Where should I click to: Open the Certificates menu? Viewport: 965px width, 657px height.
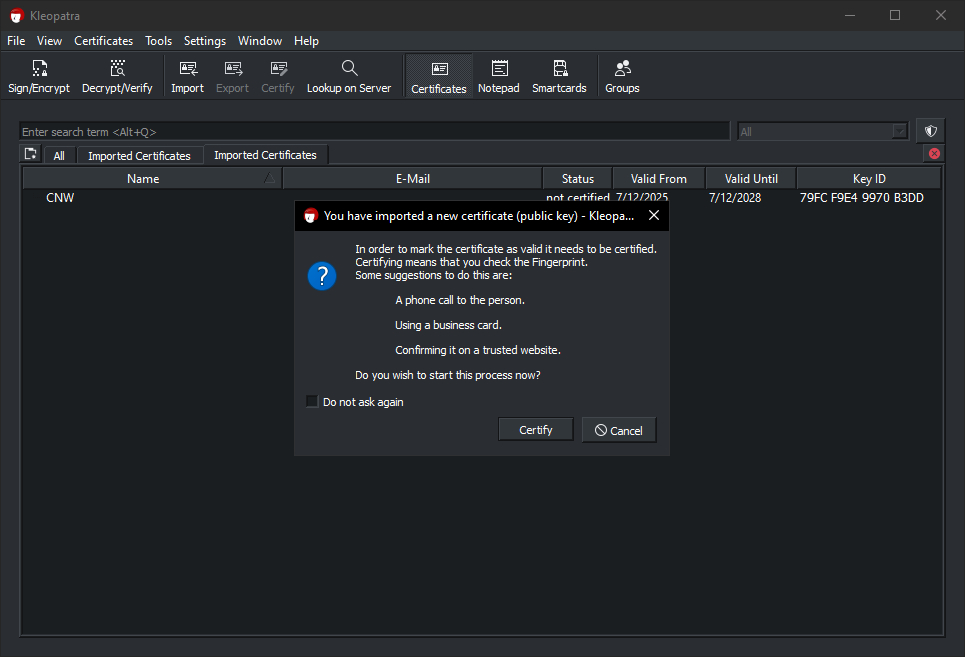[x=103, y=41]
